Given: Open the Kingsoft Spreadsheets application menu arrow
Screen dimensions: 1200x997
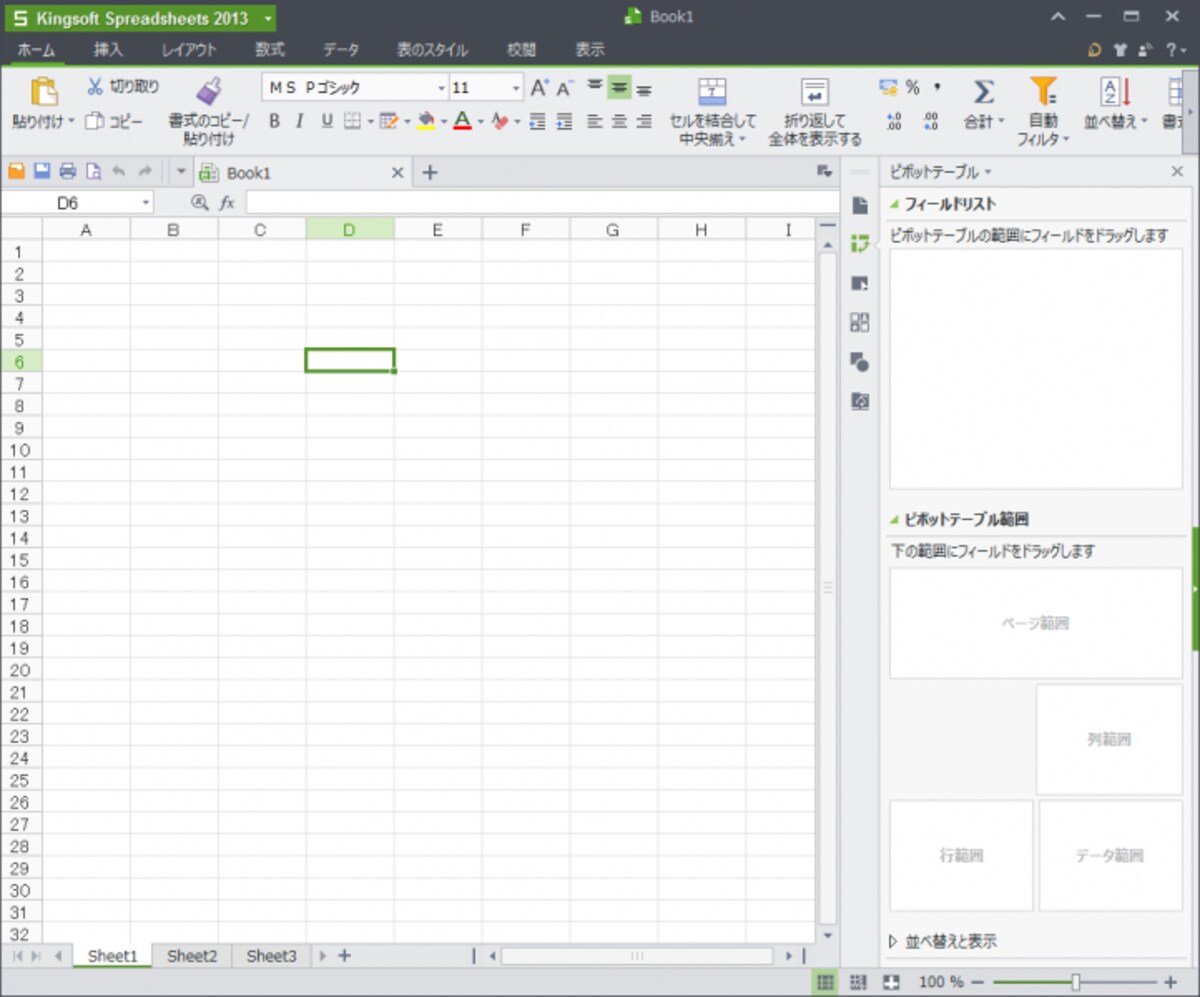Looking at the screenshot, I should coord(268,18).
